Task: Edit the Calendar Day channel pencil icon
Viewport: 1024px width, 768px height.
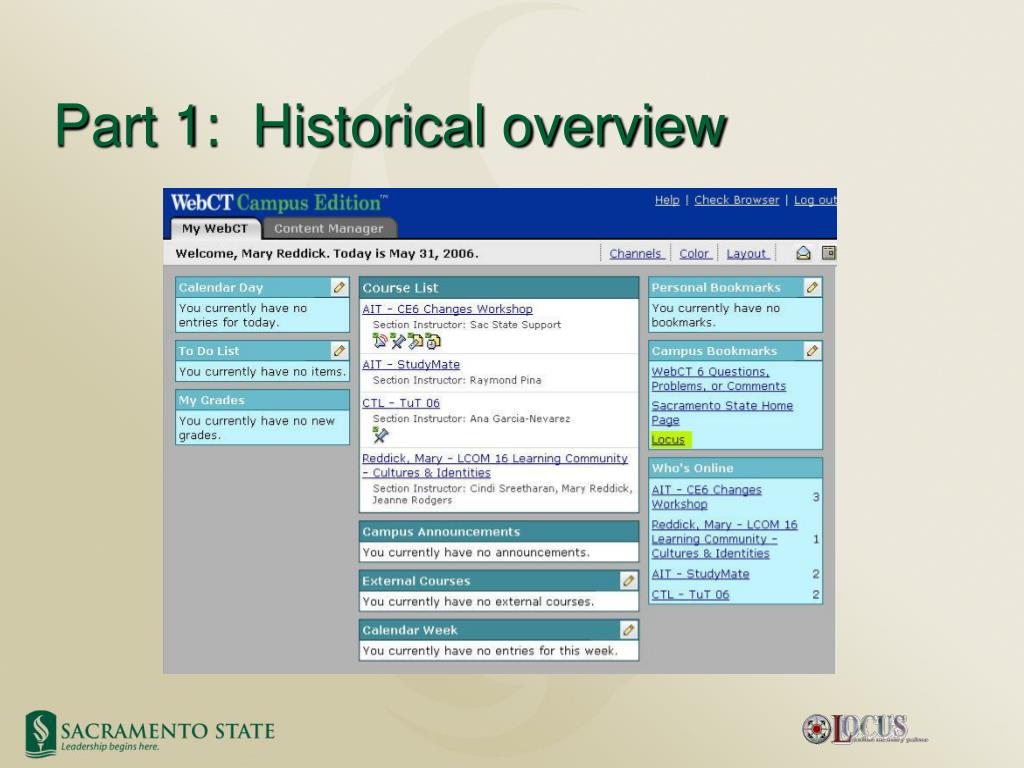Action: pyautogui.click(x=339, y=287)
